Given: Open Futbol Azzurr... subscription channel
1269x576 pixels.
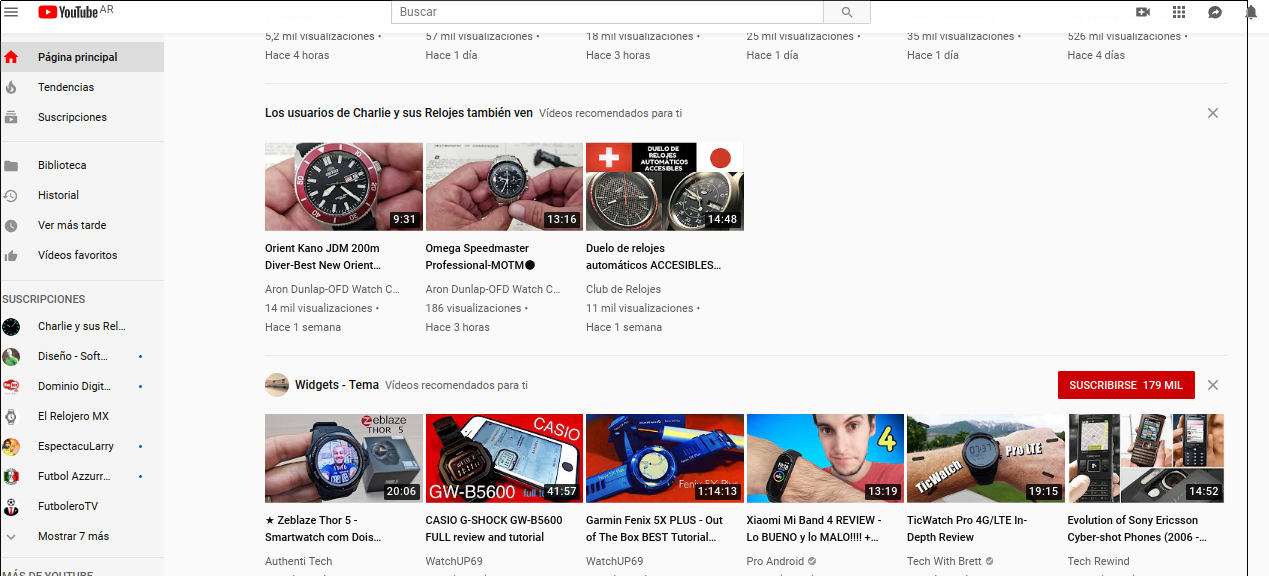Looking at the screenshot, I should click(x=82, y=476).
